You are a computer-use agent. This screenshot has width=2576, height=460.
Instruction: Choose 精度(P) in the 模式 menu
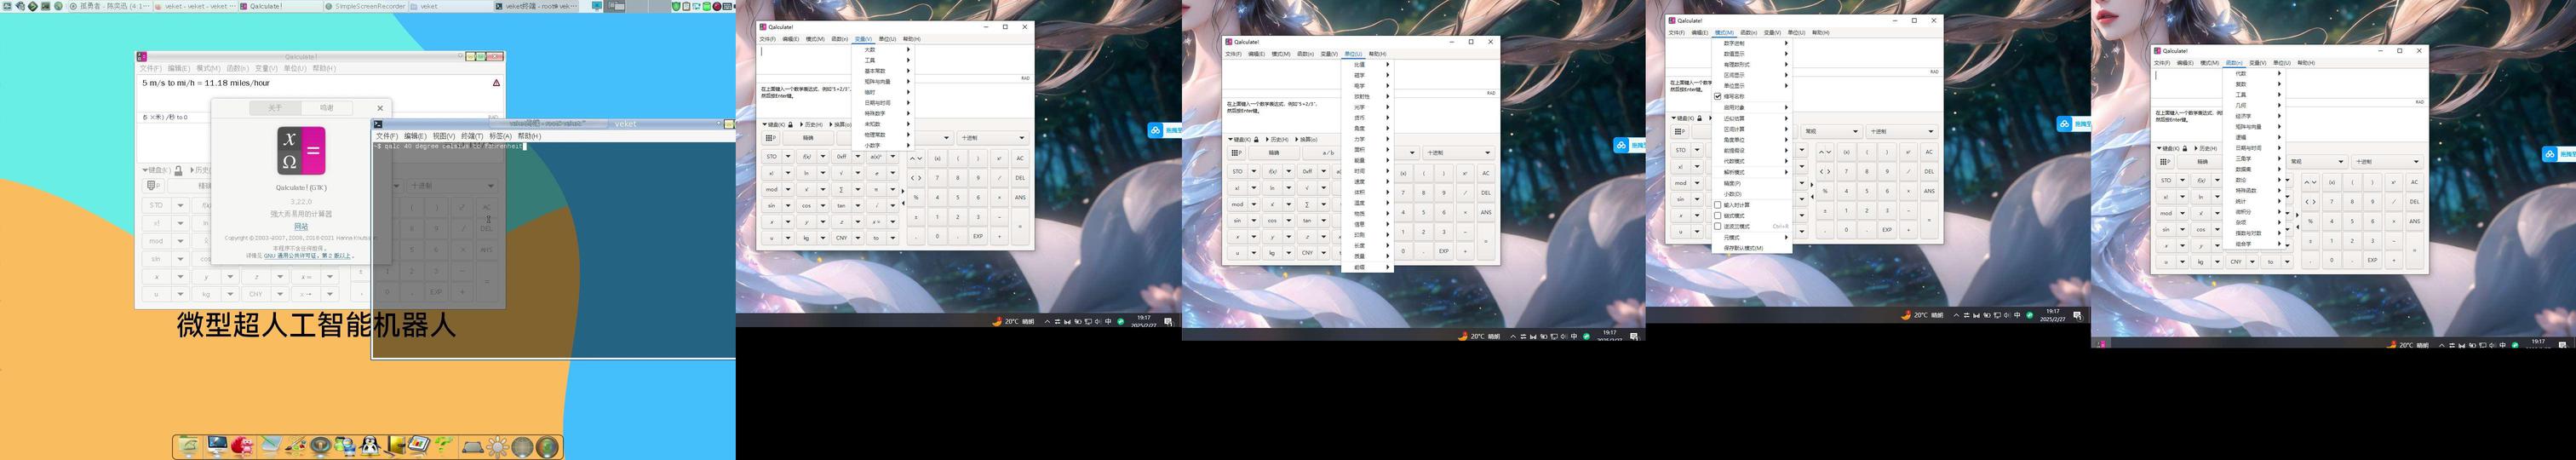pos(1751,183)
